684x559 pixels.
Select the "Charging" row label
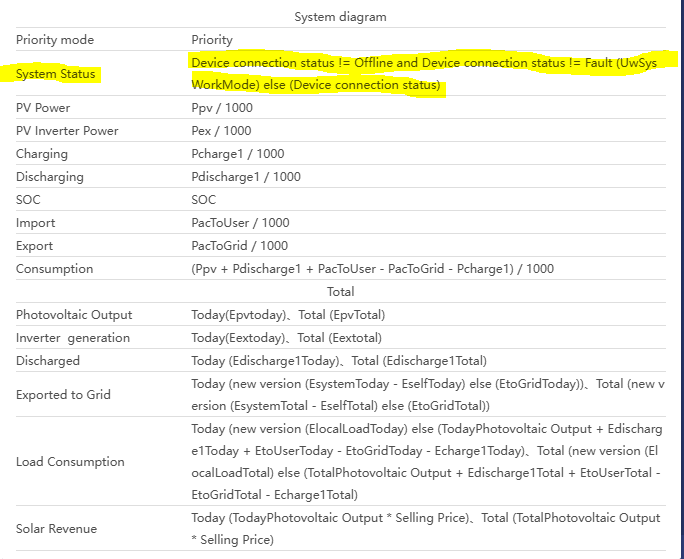42,154
